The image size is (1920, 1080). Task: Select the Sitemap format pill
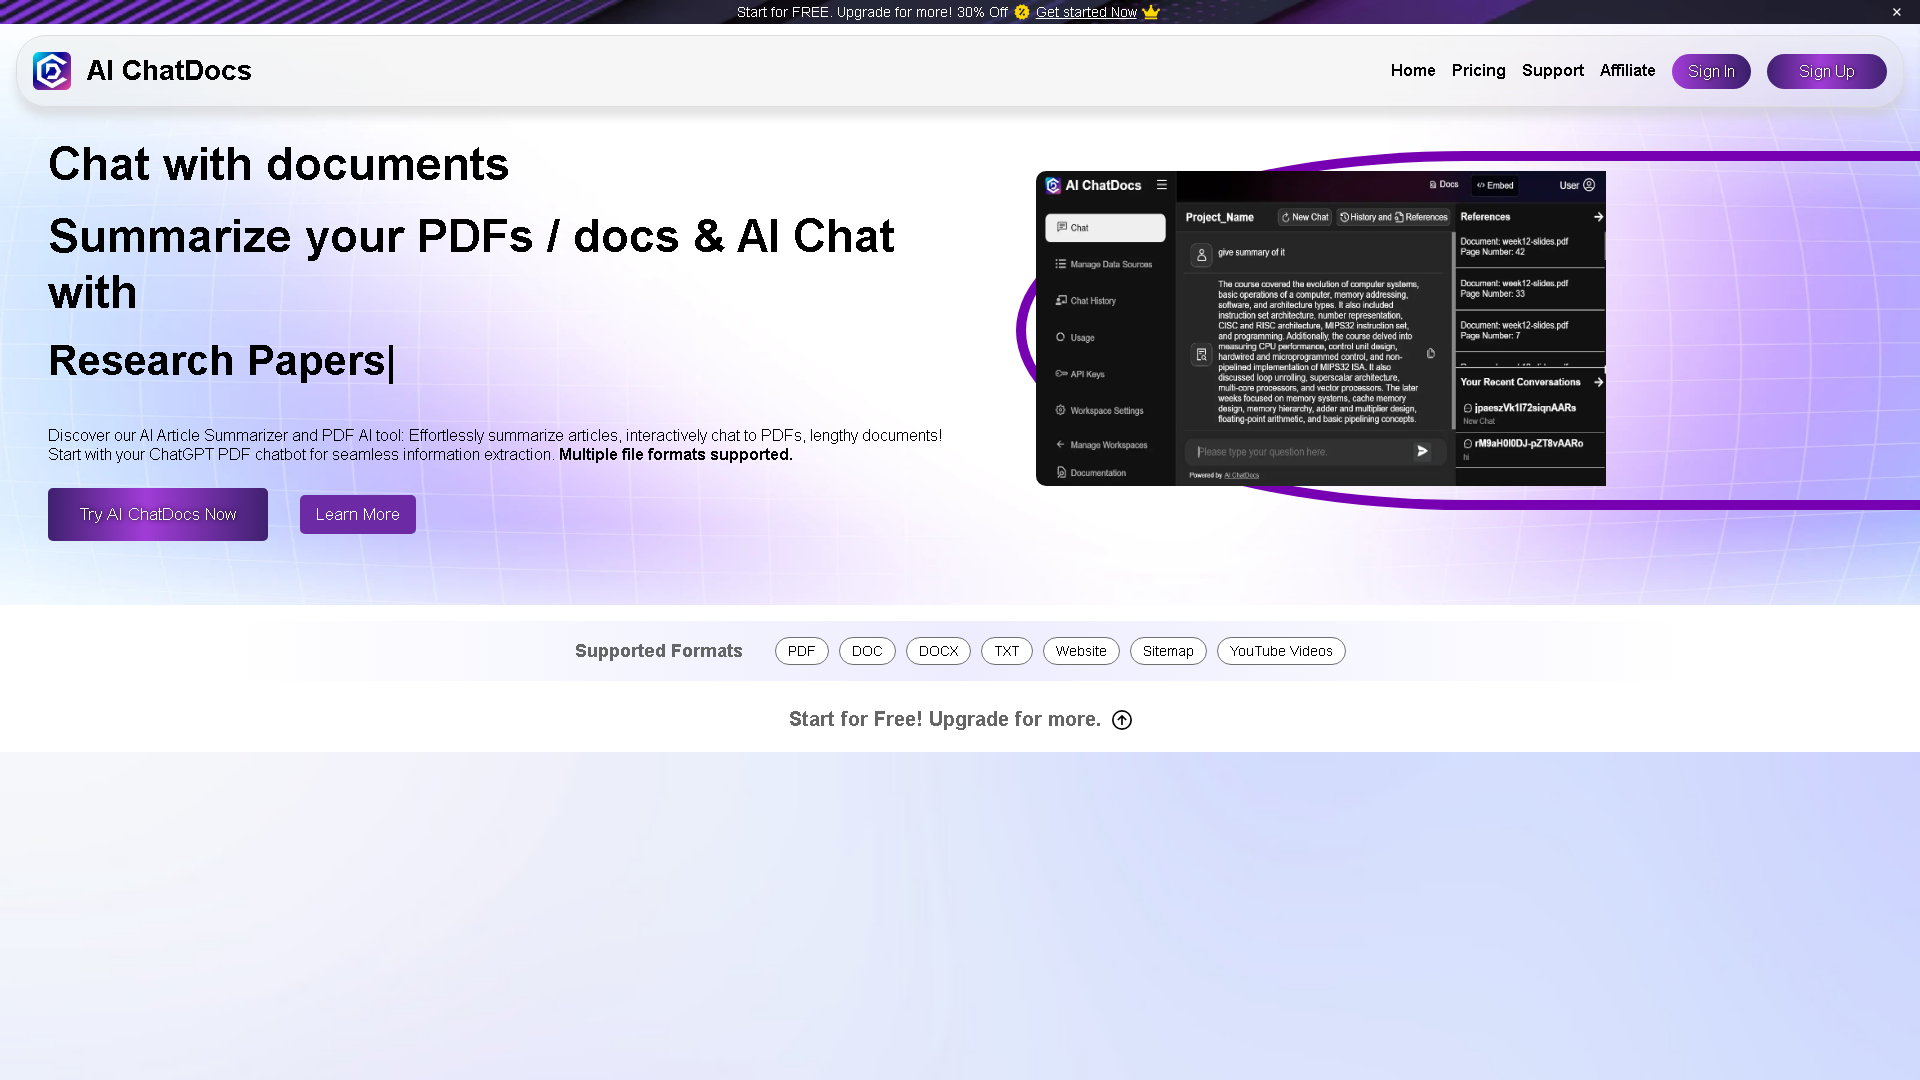tap(1168, 651)
